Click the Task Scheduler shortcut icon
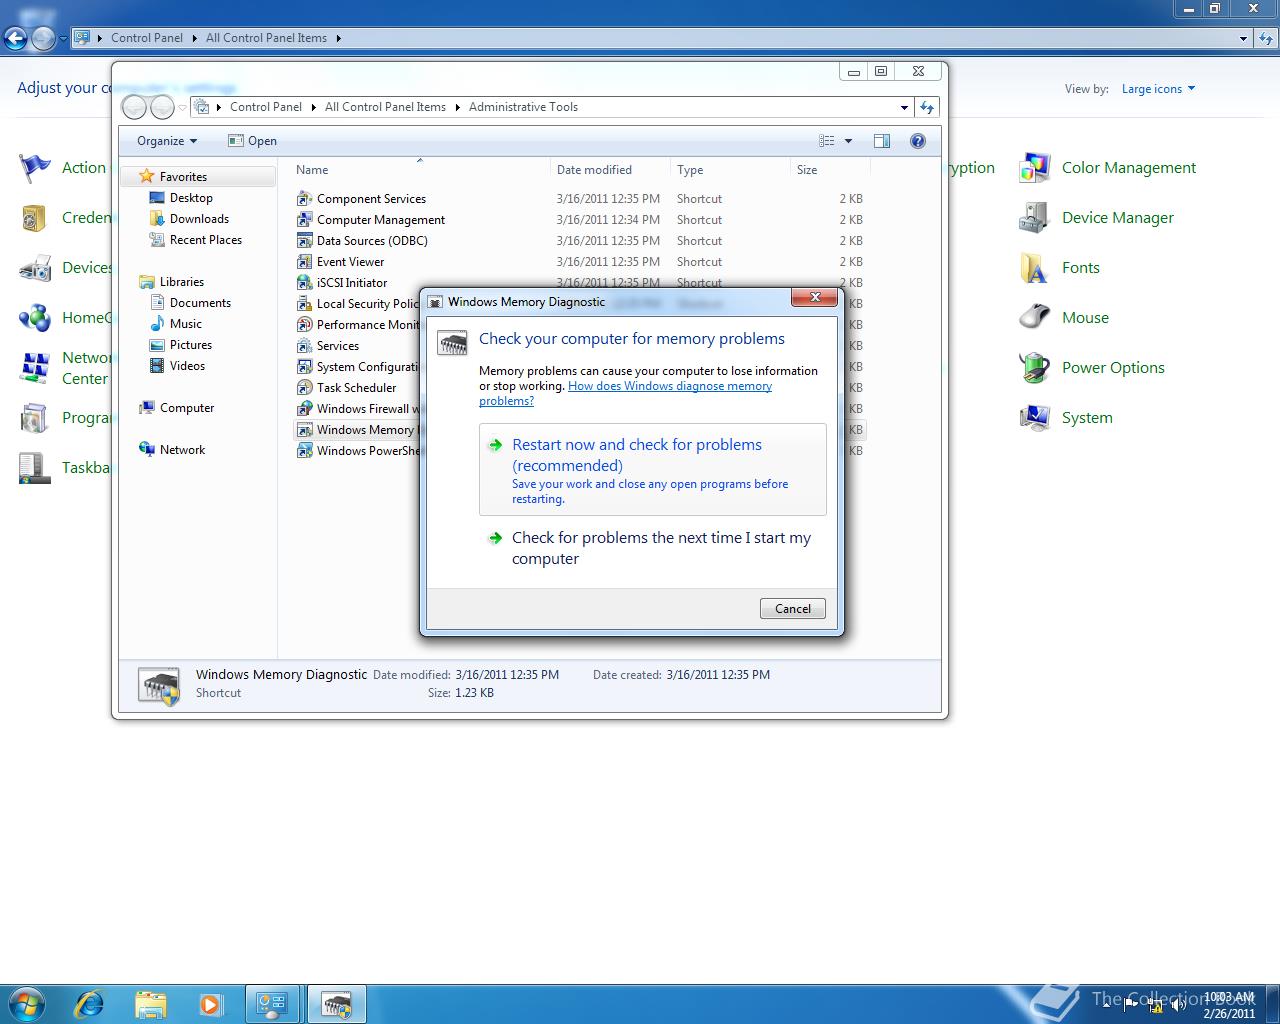The height and width of the screenshot is (1024, 1280). (x=305, y=388)
